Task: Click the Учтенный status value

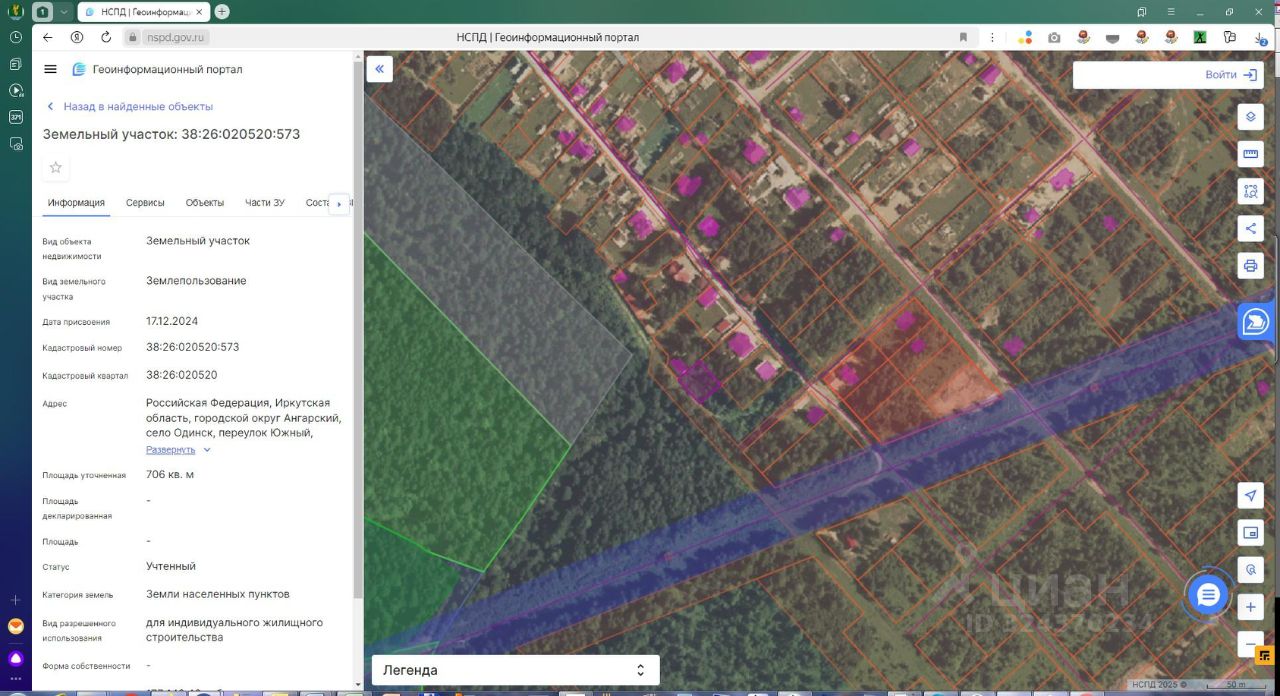Action: (x=171, y=566)
